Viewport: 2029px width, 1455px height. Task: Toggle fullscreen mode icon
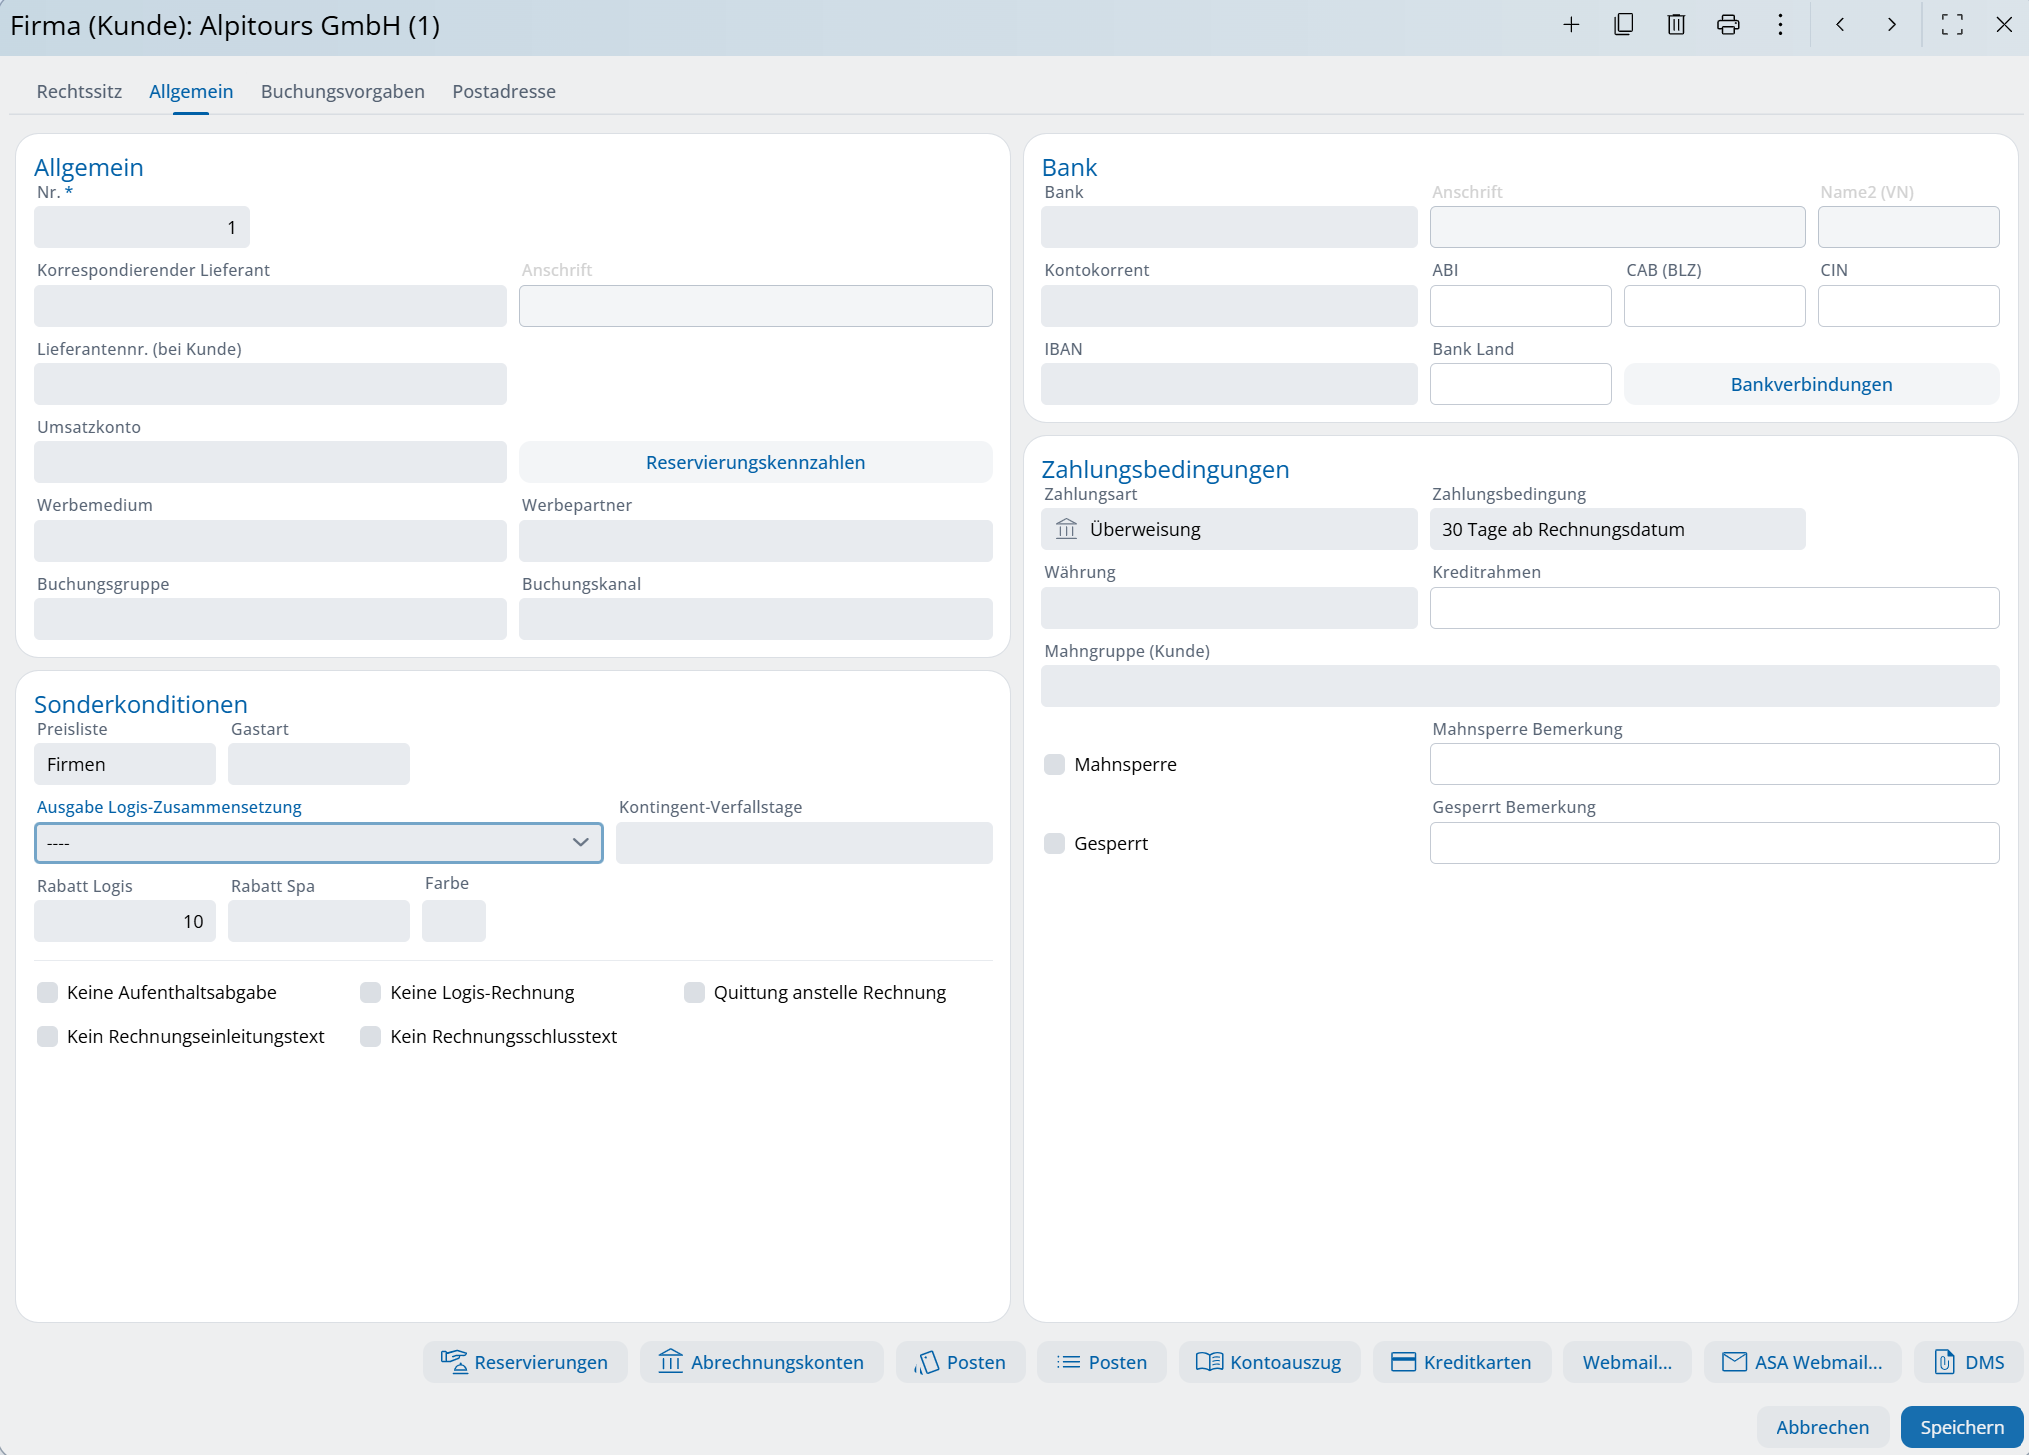coord(1952,25)
